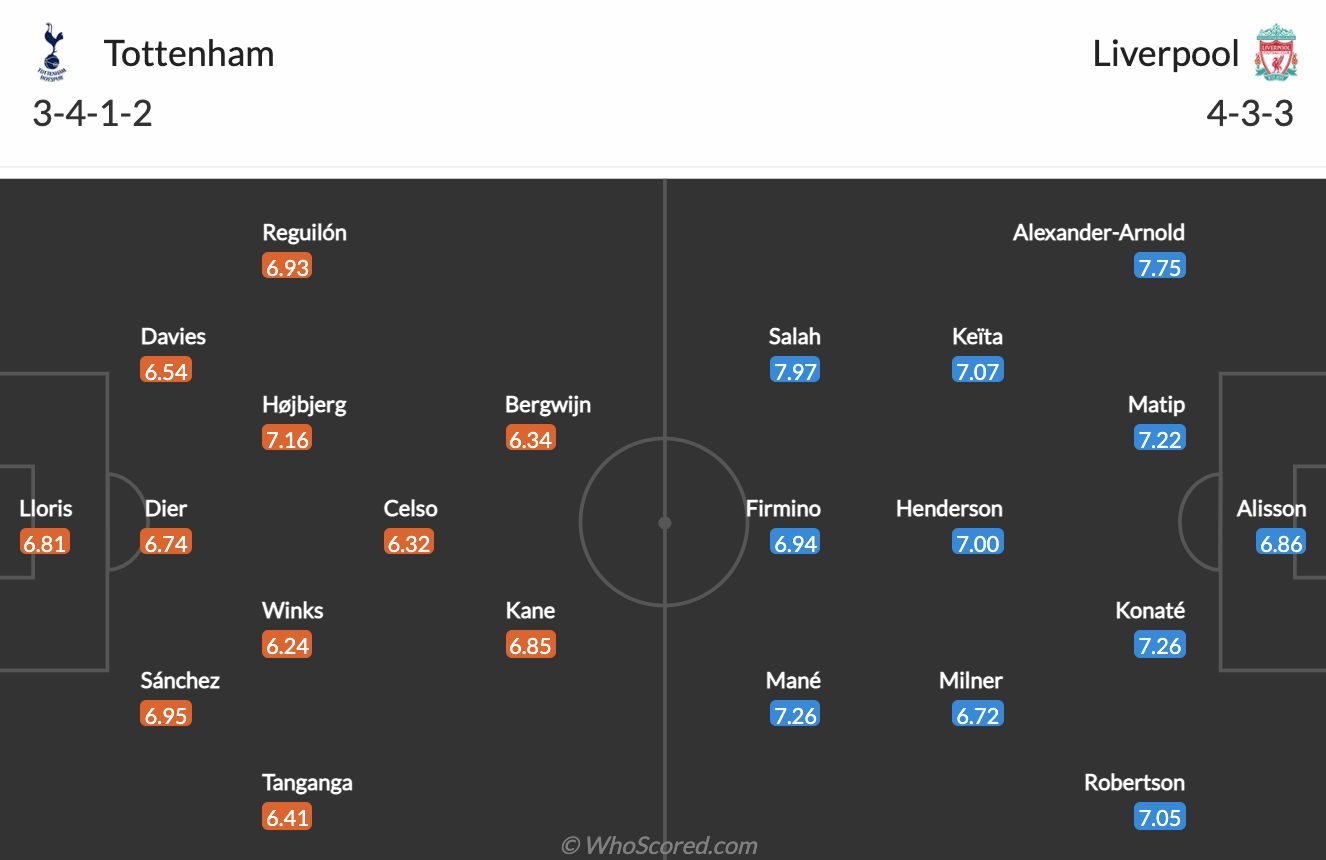Image resolution: width=1326 pixels, height=860 pixels.
Task: Click Højbjerg's 7.16 rating badge
Action: 287,439
